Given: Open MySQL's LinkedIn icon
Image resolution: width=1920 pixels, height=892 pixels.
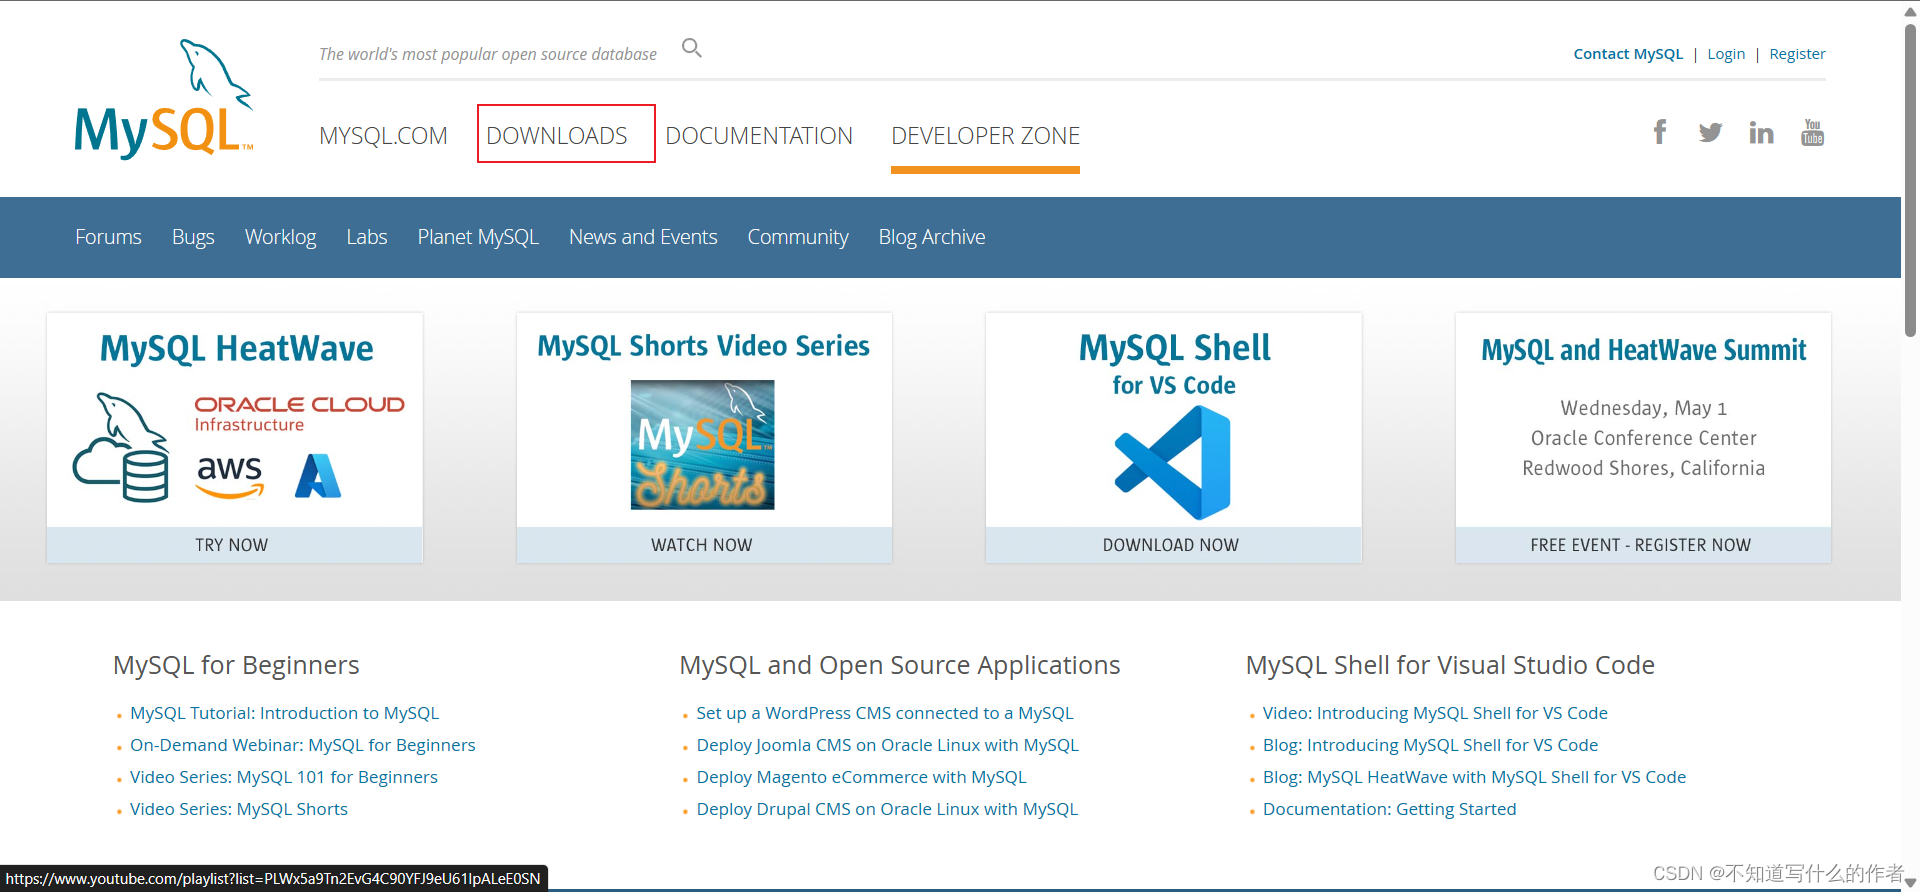Looking at the screenshot, I should point(1761,132).
